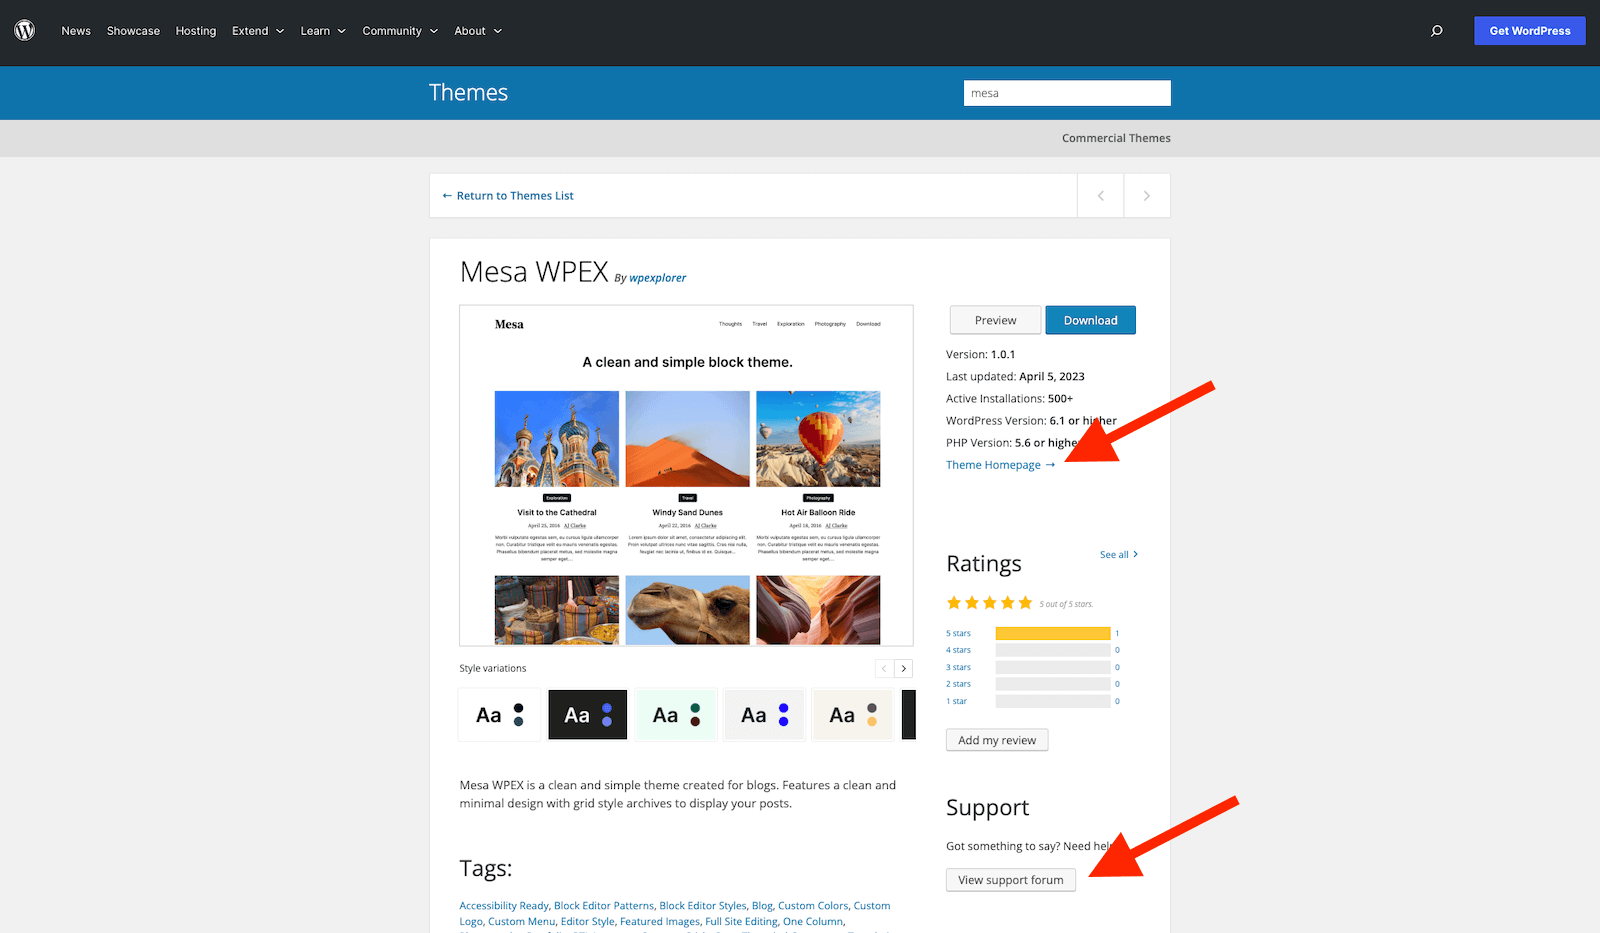The height and width of the screenshot is (933, 1600).
Task: Open author wpexplorer profile link
Action: click(x=657, y=278)
